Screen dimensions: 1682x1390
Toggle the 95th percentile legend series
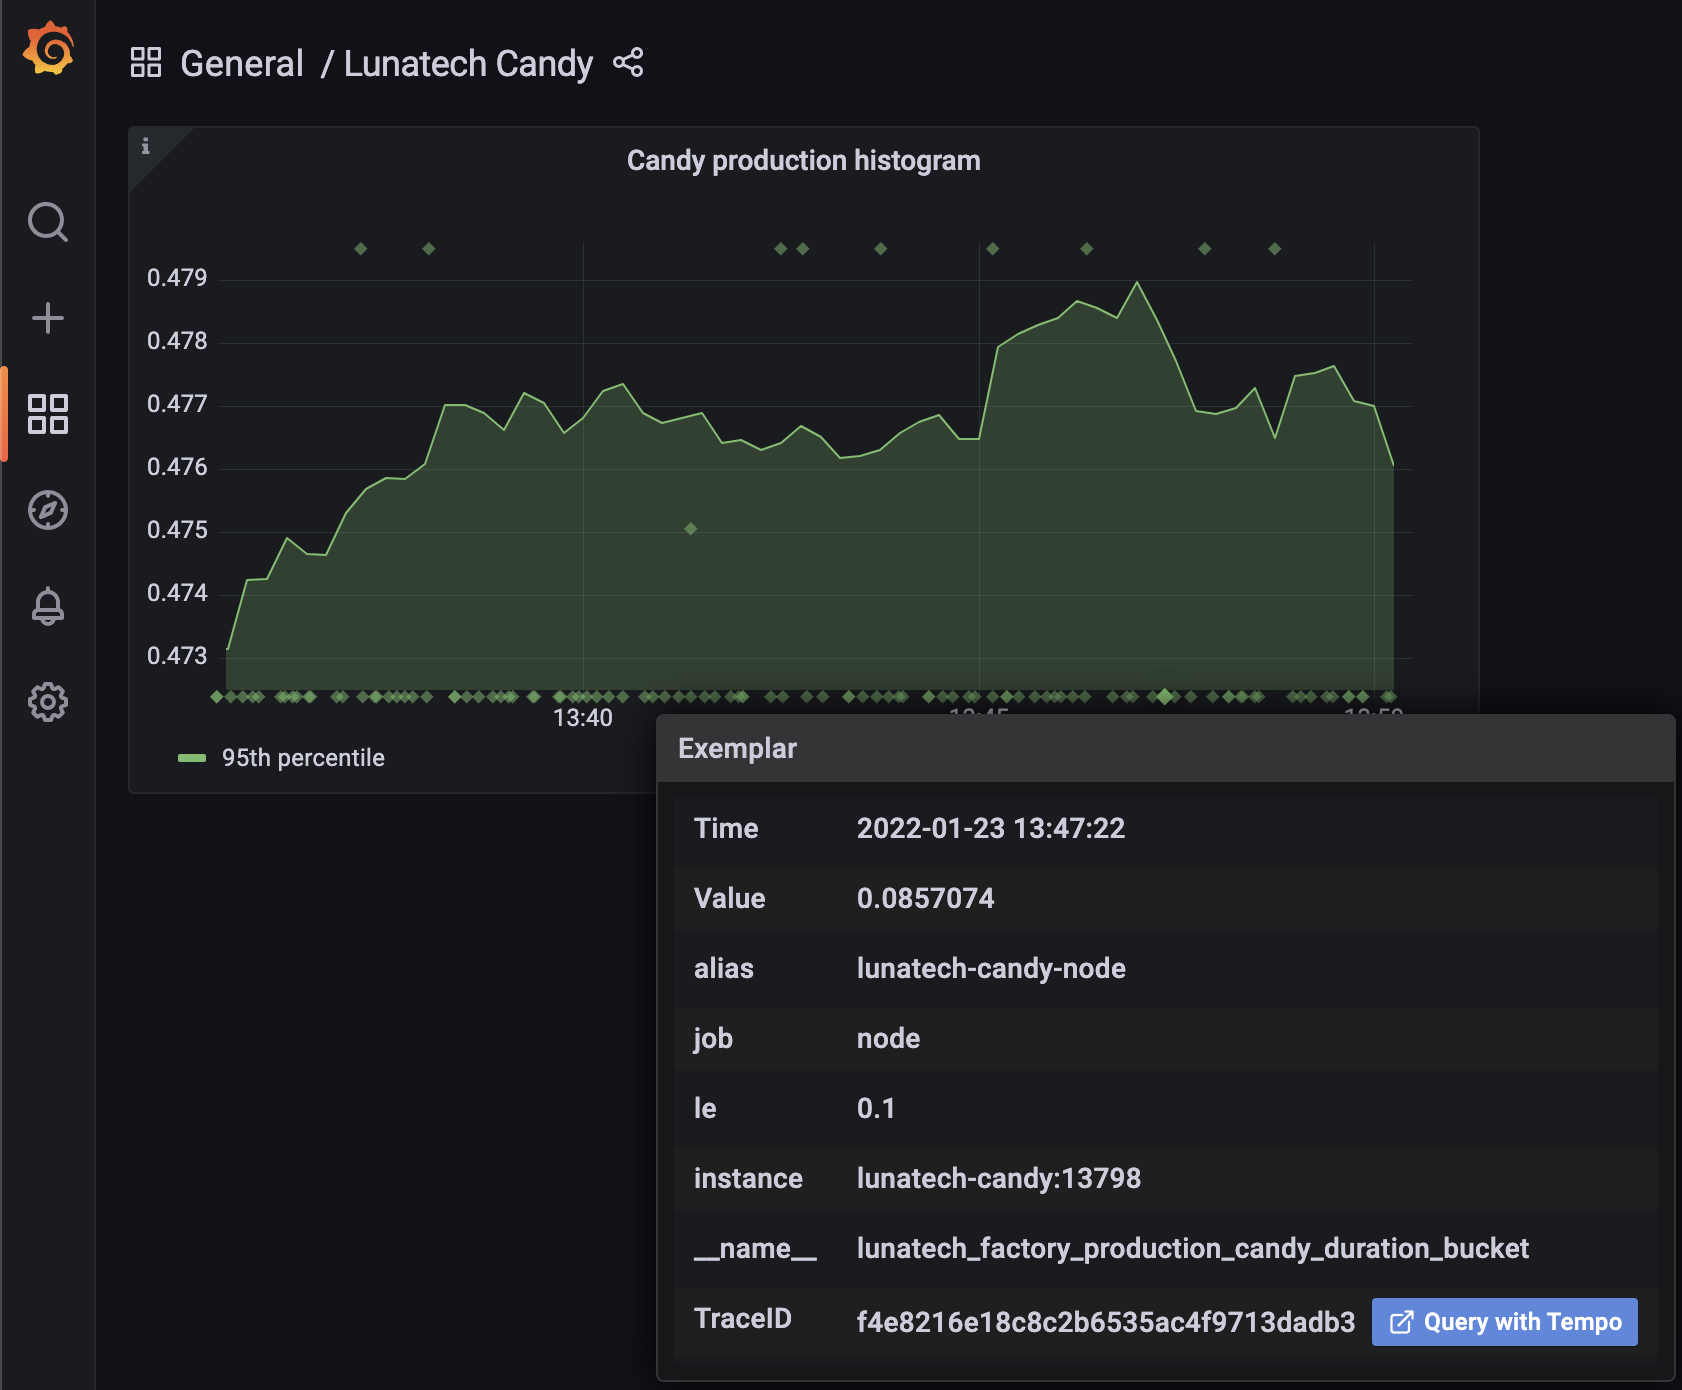pyautogui.click(x=303, y=758)
